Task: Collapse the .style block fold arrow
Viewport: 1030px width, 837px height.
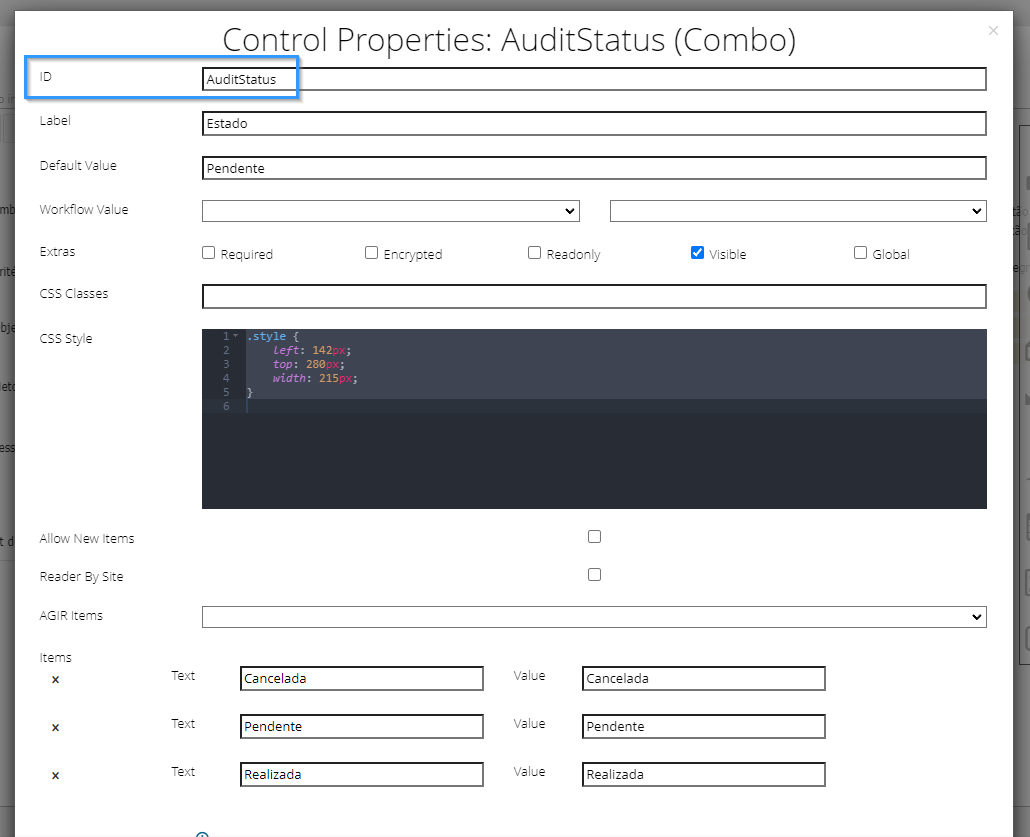Action: coord(236,336)
